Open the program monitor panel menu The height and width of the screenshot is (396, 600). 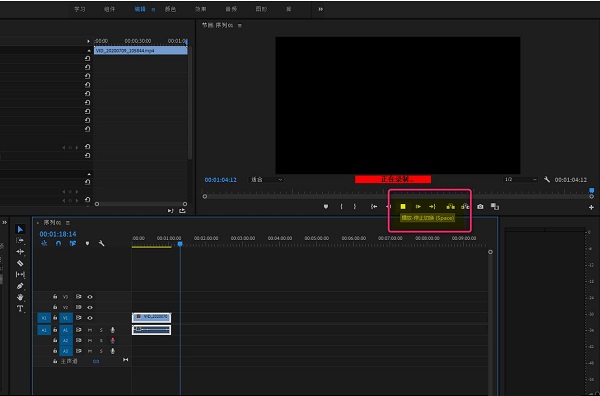coord(240,26)
